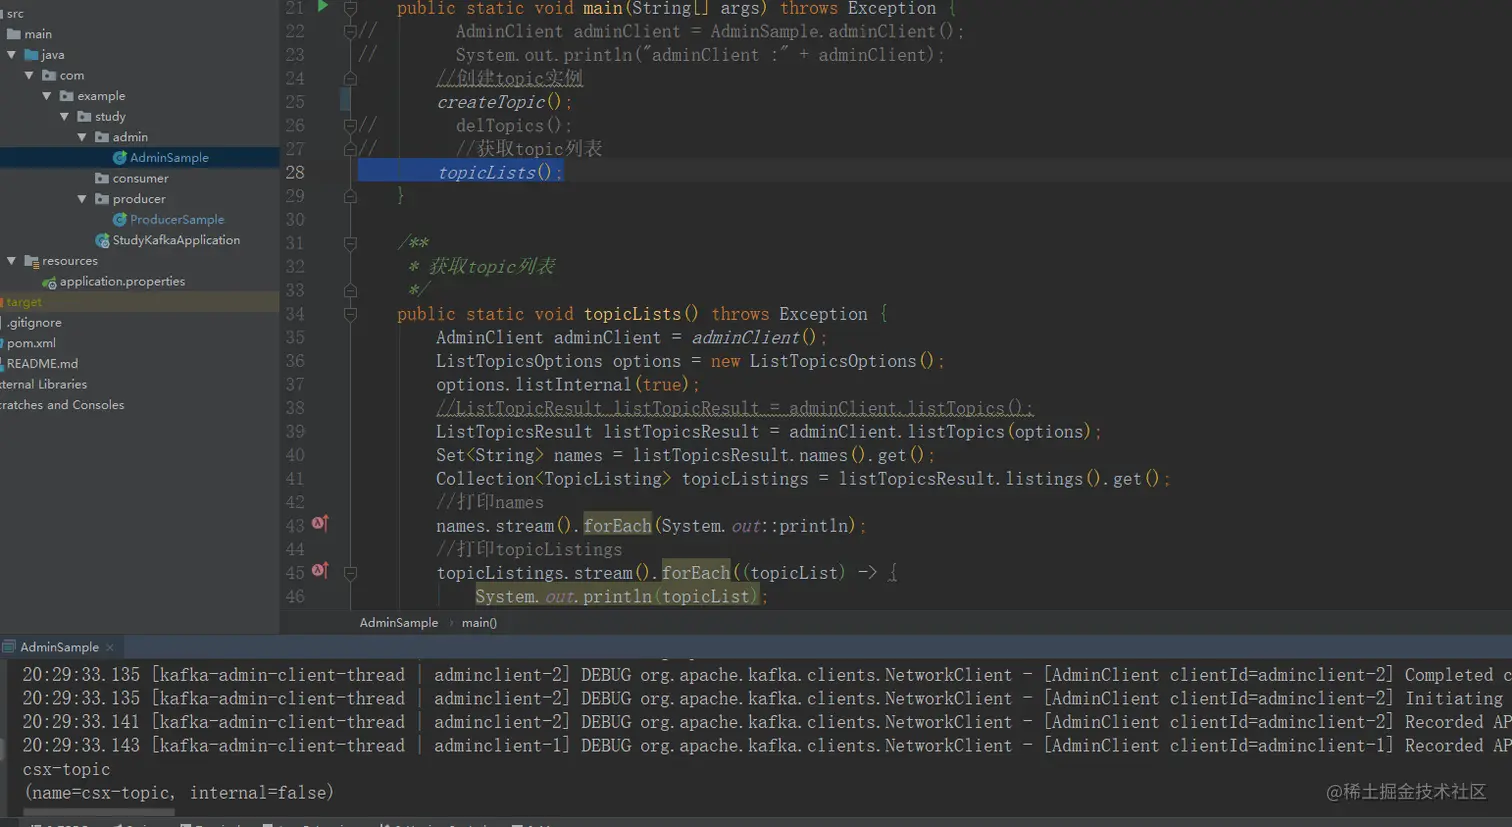Click the com package folder icon
This screenshot has width=1512, height=827.
[x=49, y=76]
